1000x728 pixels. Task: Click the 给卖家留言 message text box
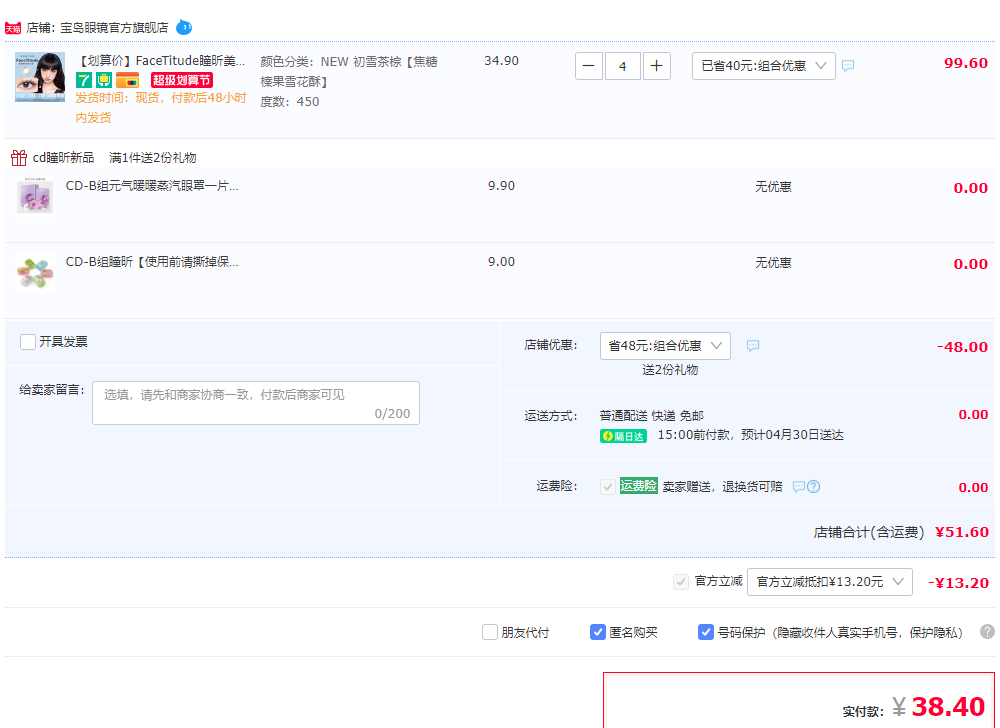click(x=256, y=403)
